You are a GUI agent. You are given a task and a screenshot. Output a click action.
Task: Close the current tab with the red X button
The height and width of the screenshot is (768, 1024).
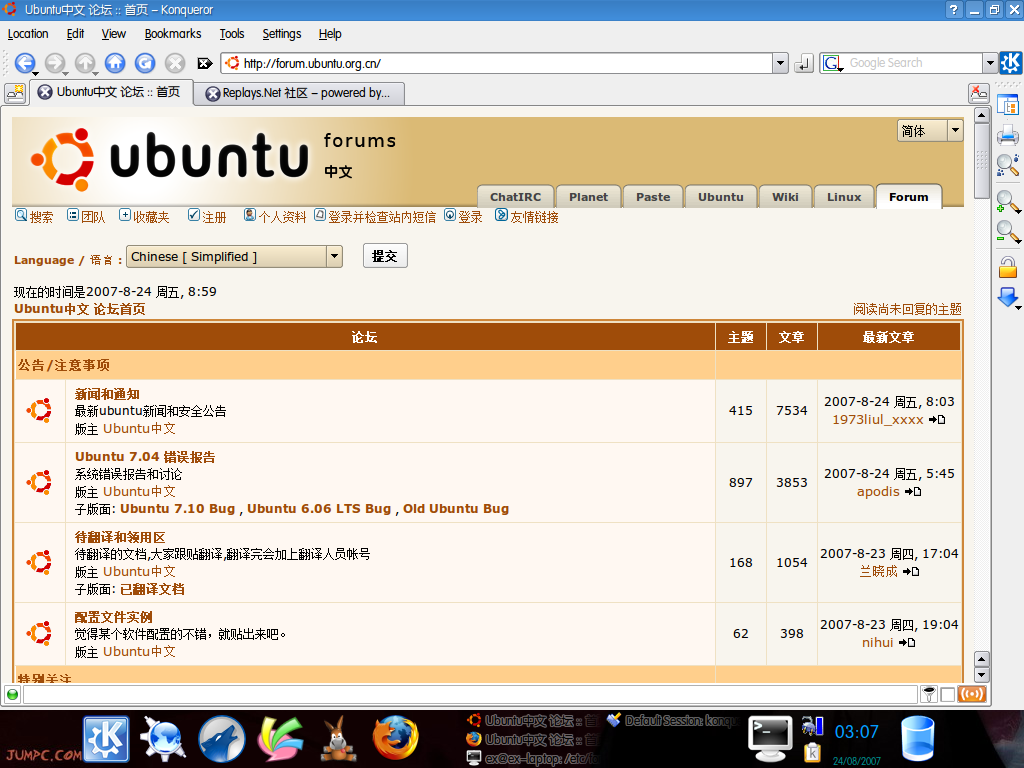click(x=978, y=93)
